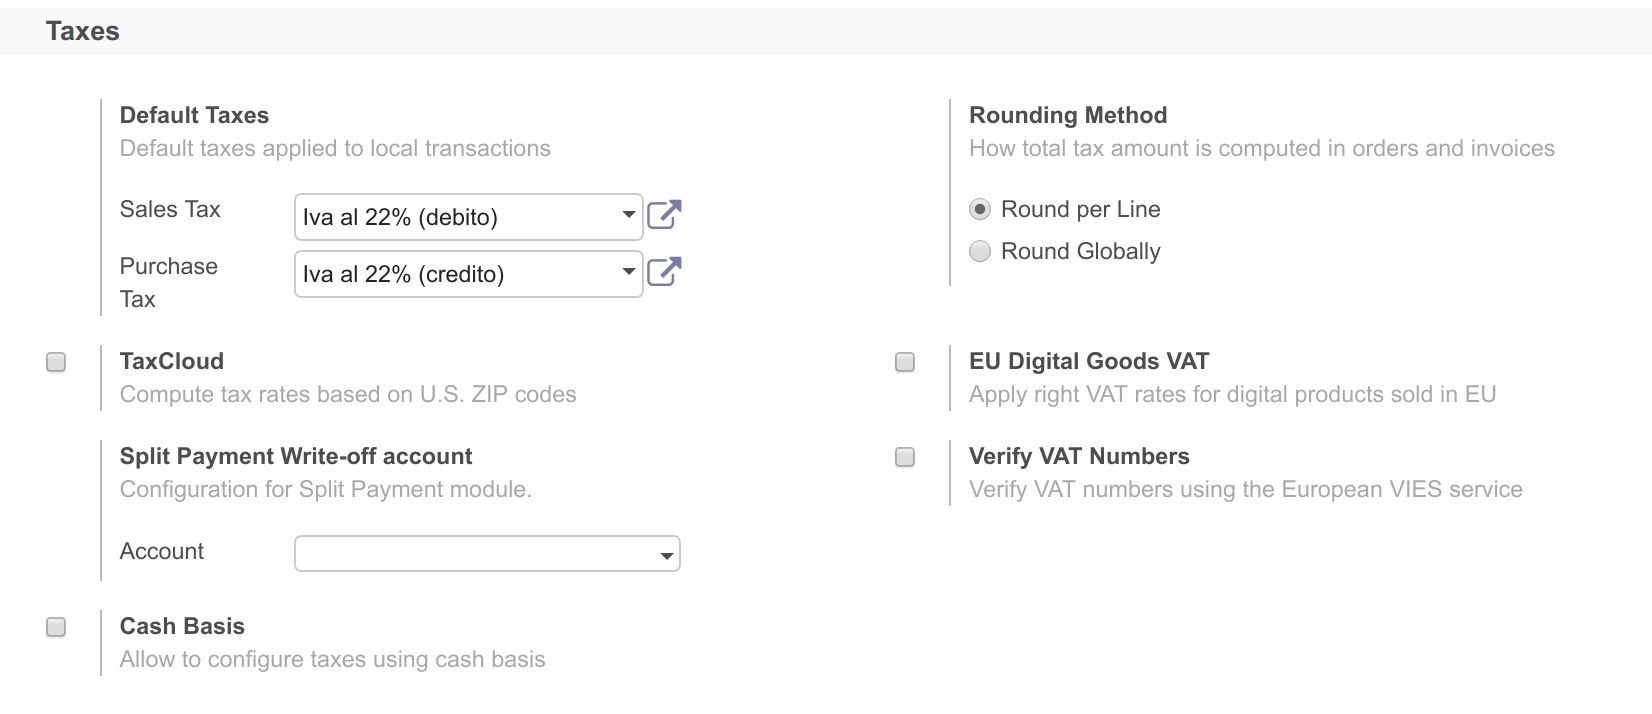Open the Sales Tax dropdown arrow
Screen dimensions: 1652x714
pos(628,215)
